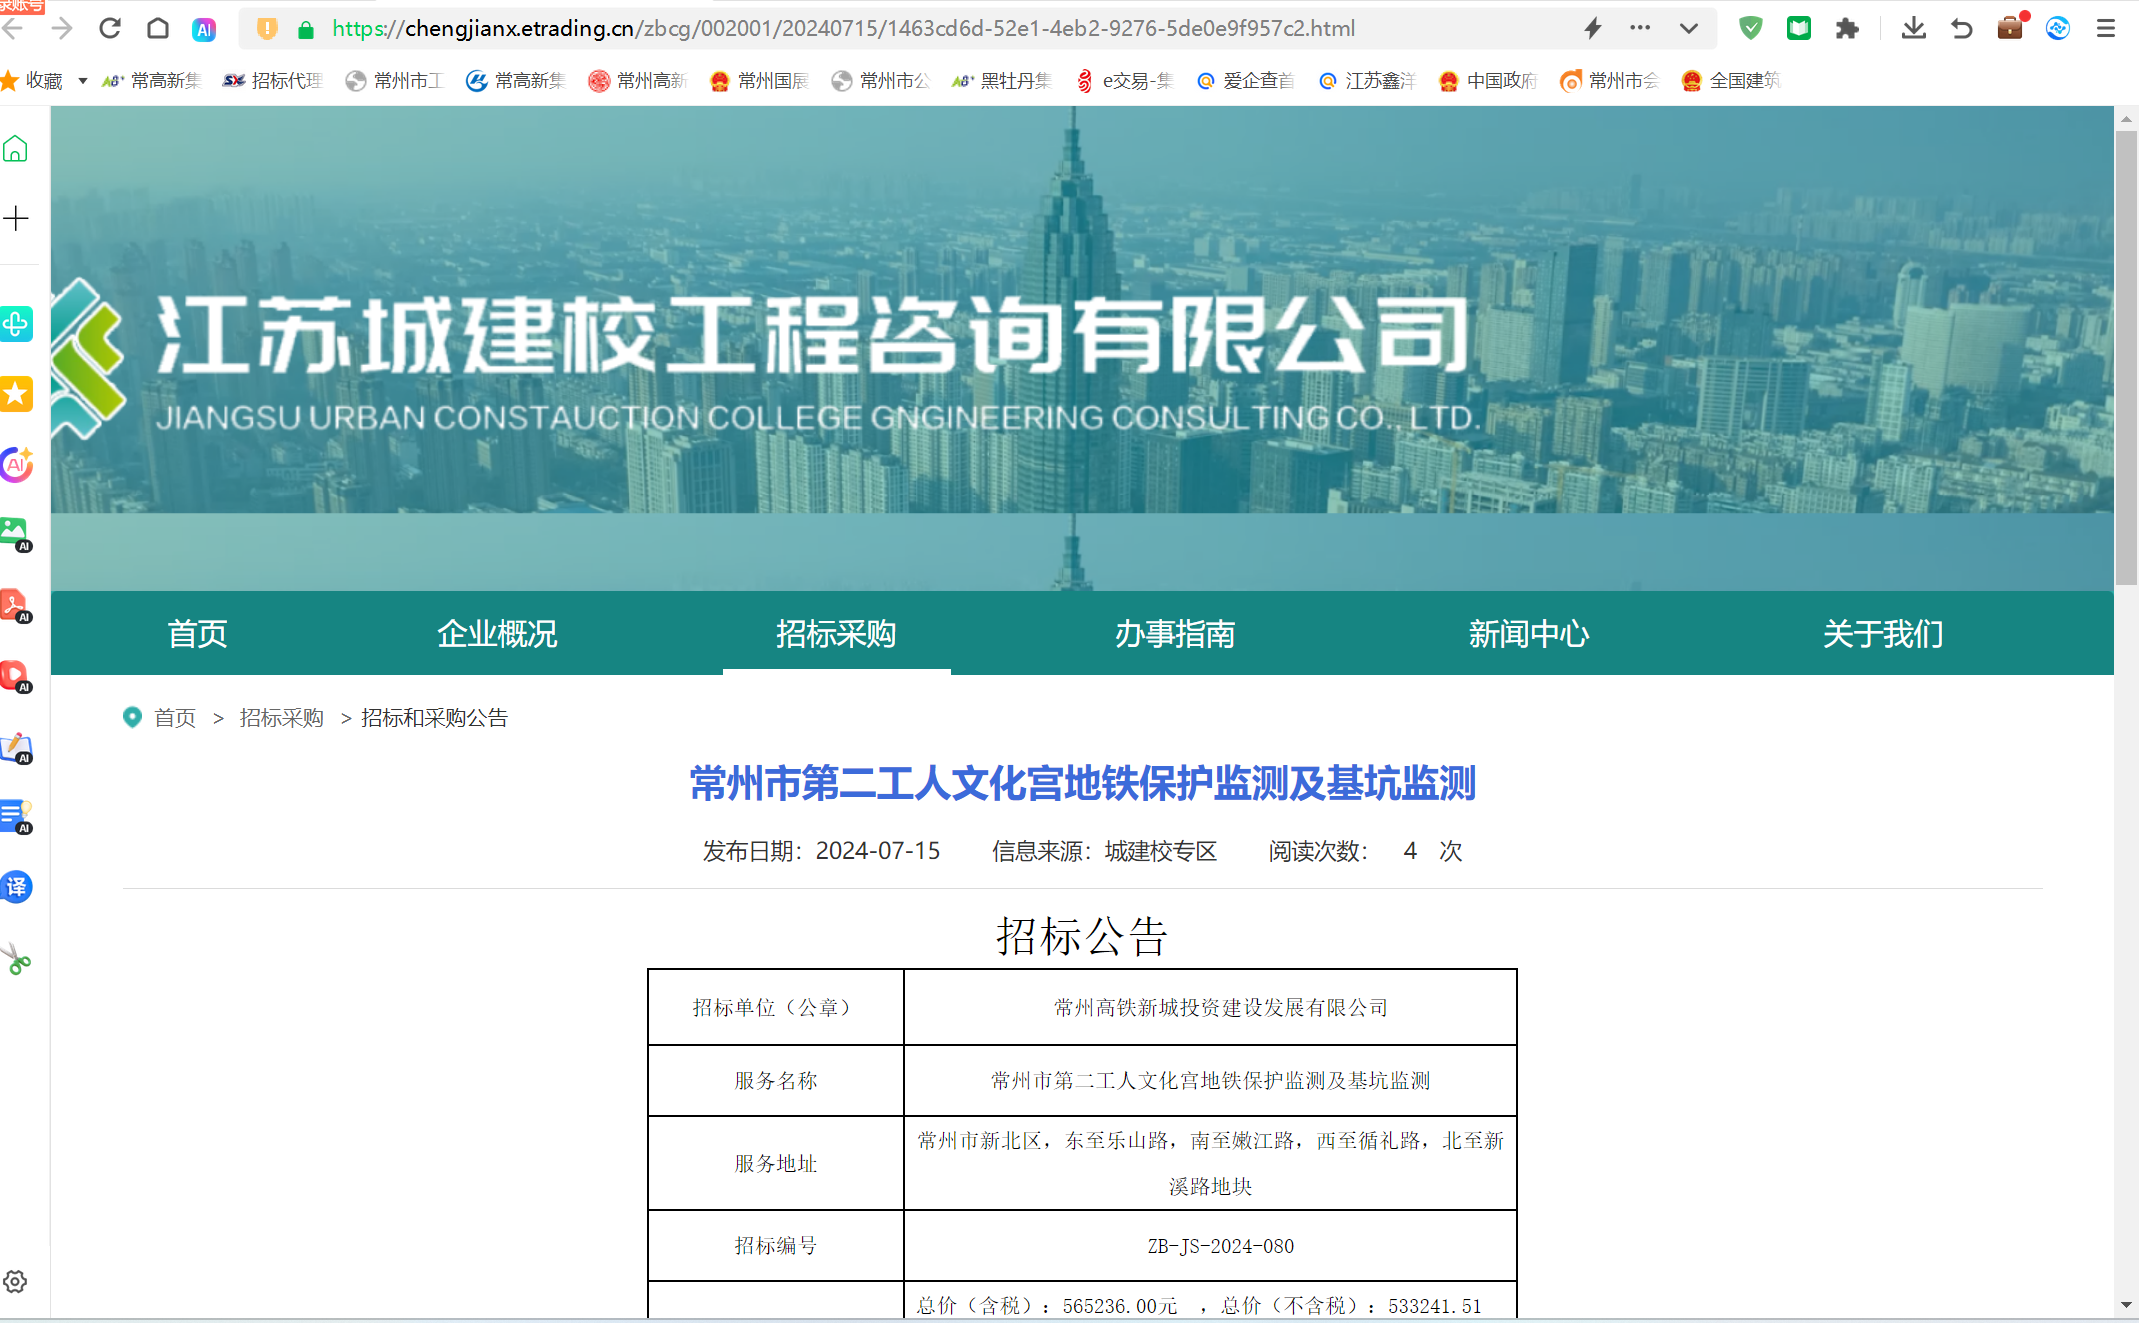The height and width of the screenshot is (1323, 2139).
Task: Click the 首页 breadcrumb link
Action: (175, 718)
